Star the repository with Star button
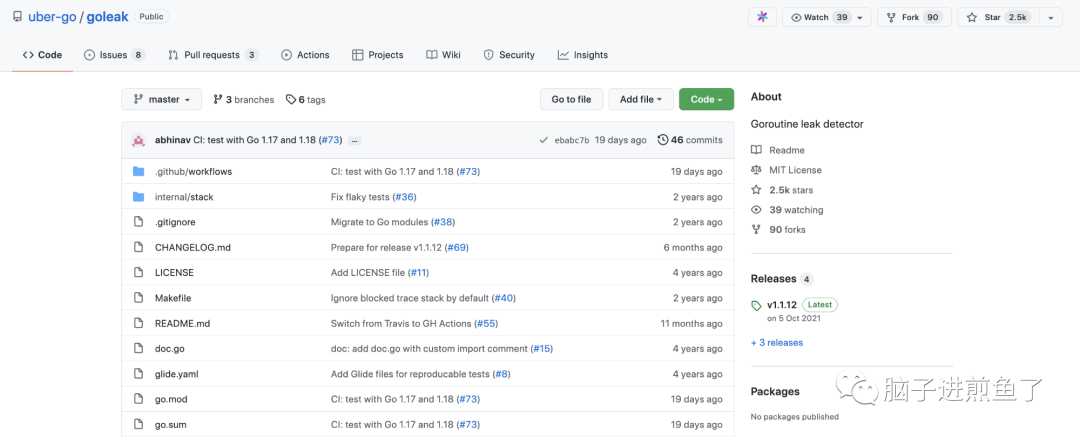The width and height of the screenshot is (1080, 437). click(x=998, y=17)
